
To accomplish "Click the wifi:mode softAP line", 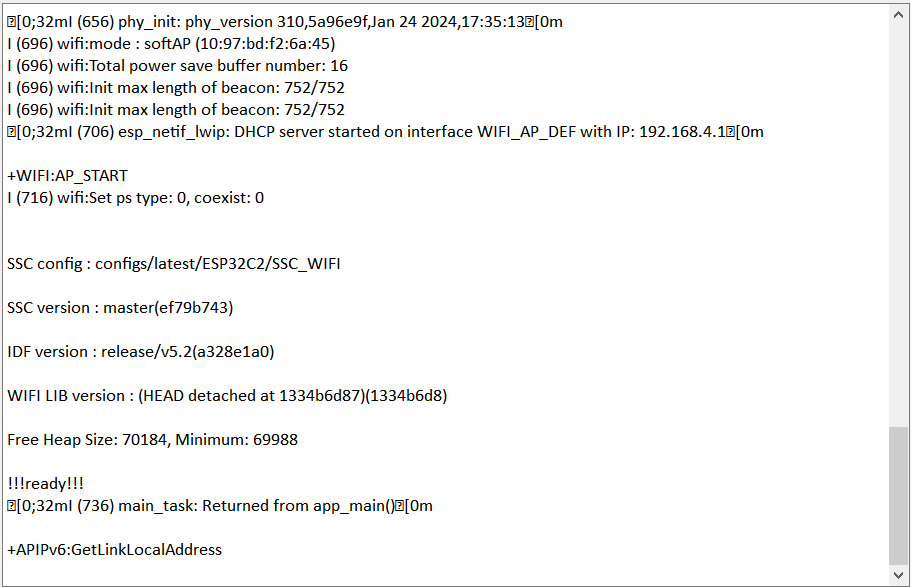I will coord(171,43).
